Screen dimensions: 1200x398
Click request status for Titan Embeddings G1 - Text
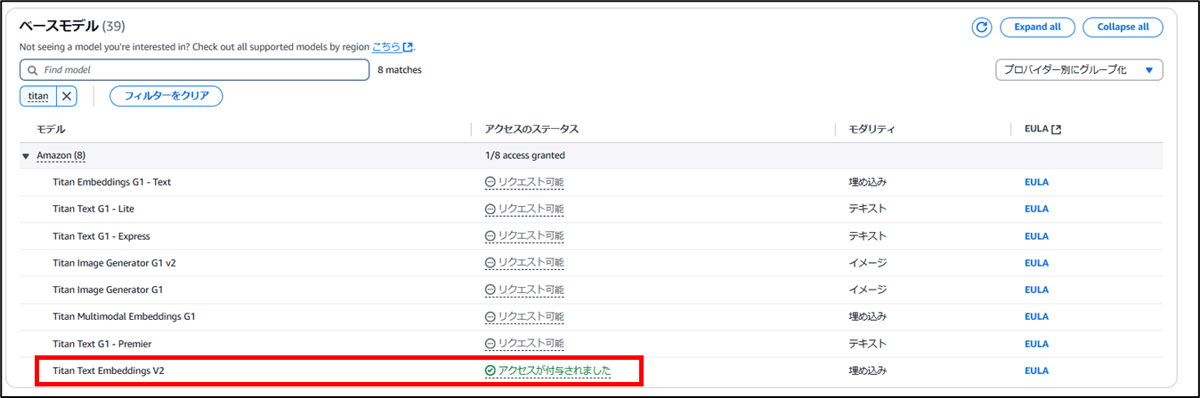pos(524,182)
